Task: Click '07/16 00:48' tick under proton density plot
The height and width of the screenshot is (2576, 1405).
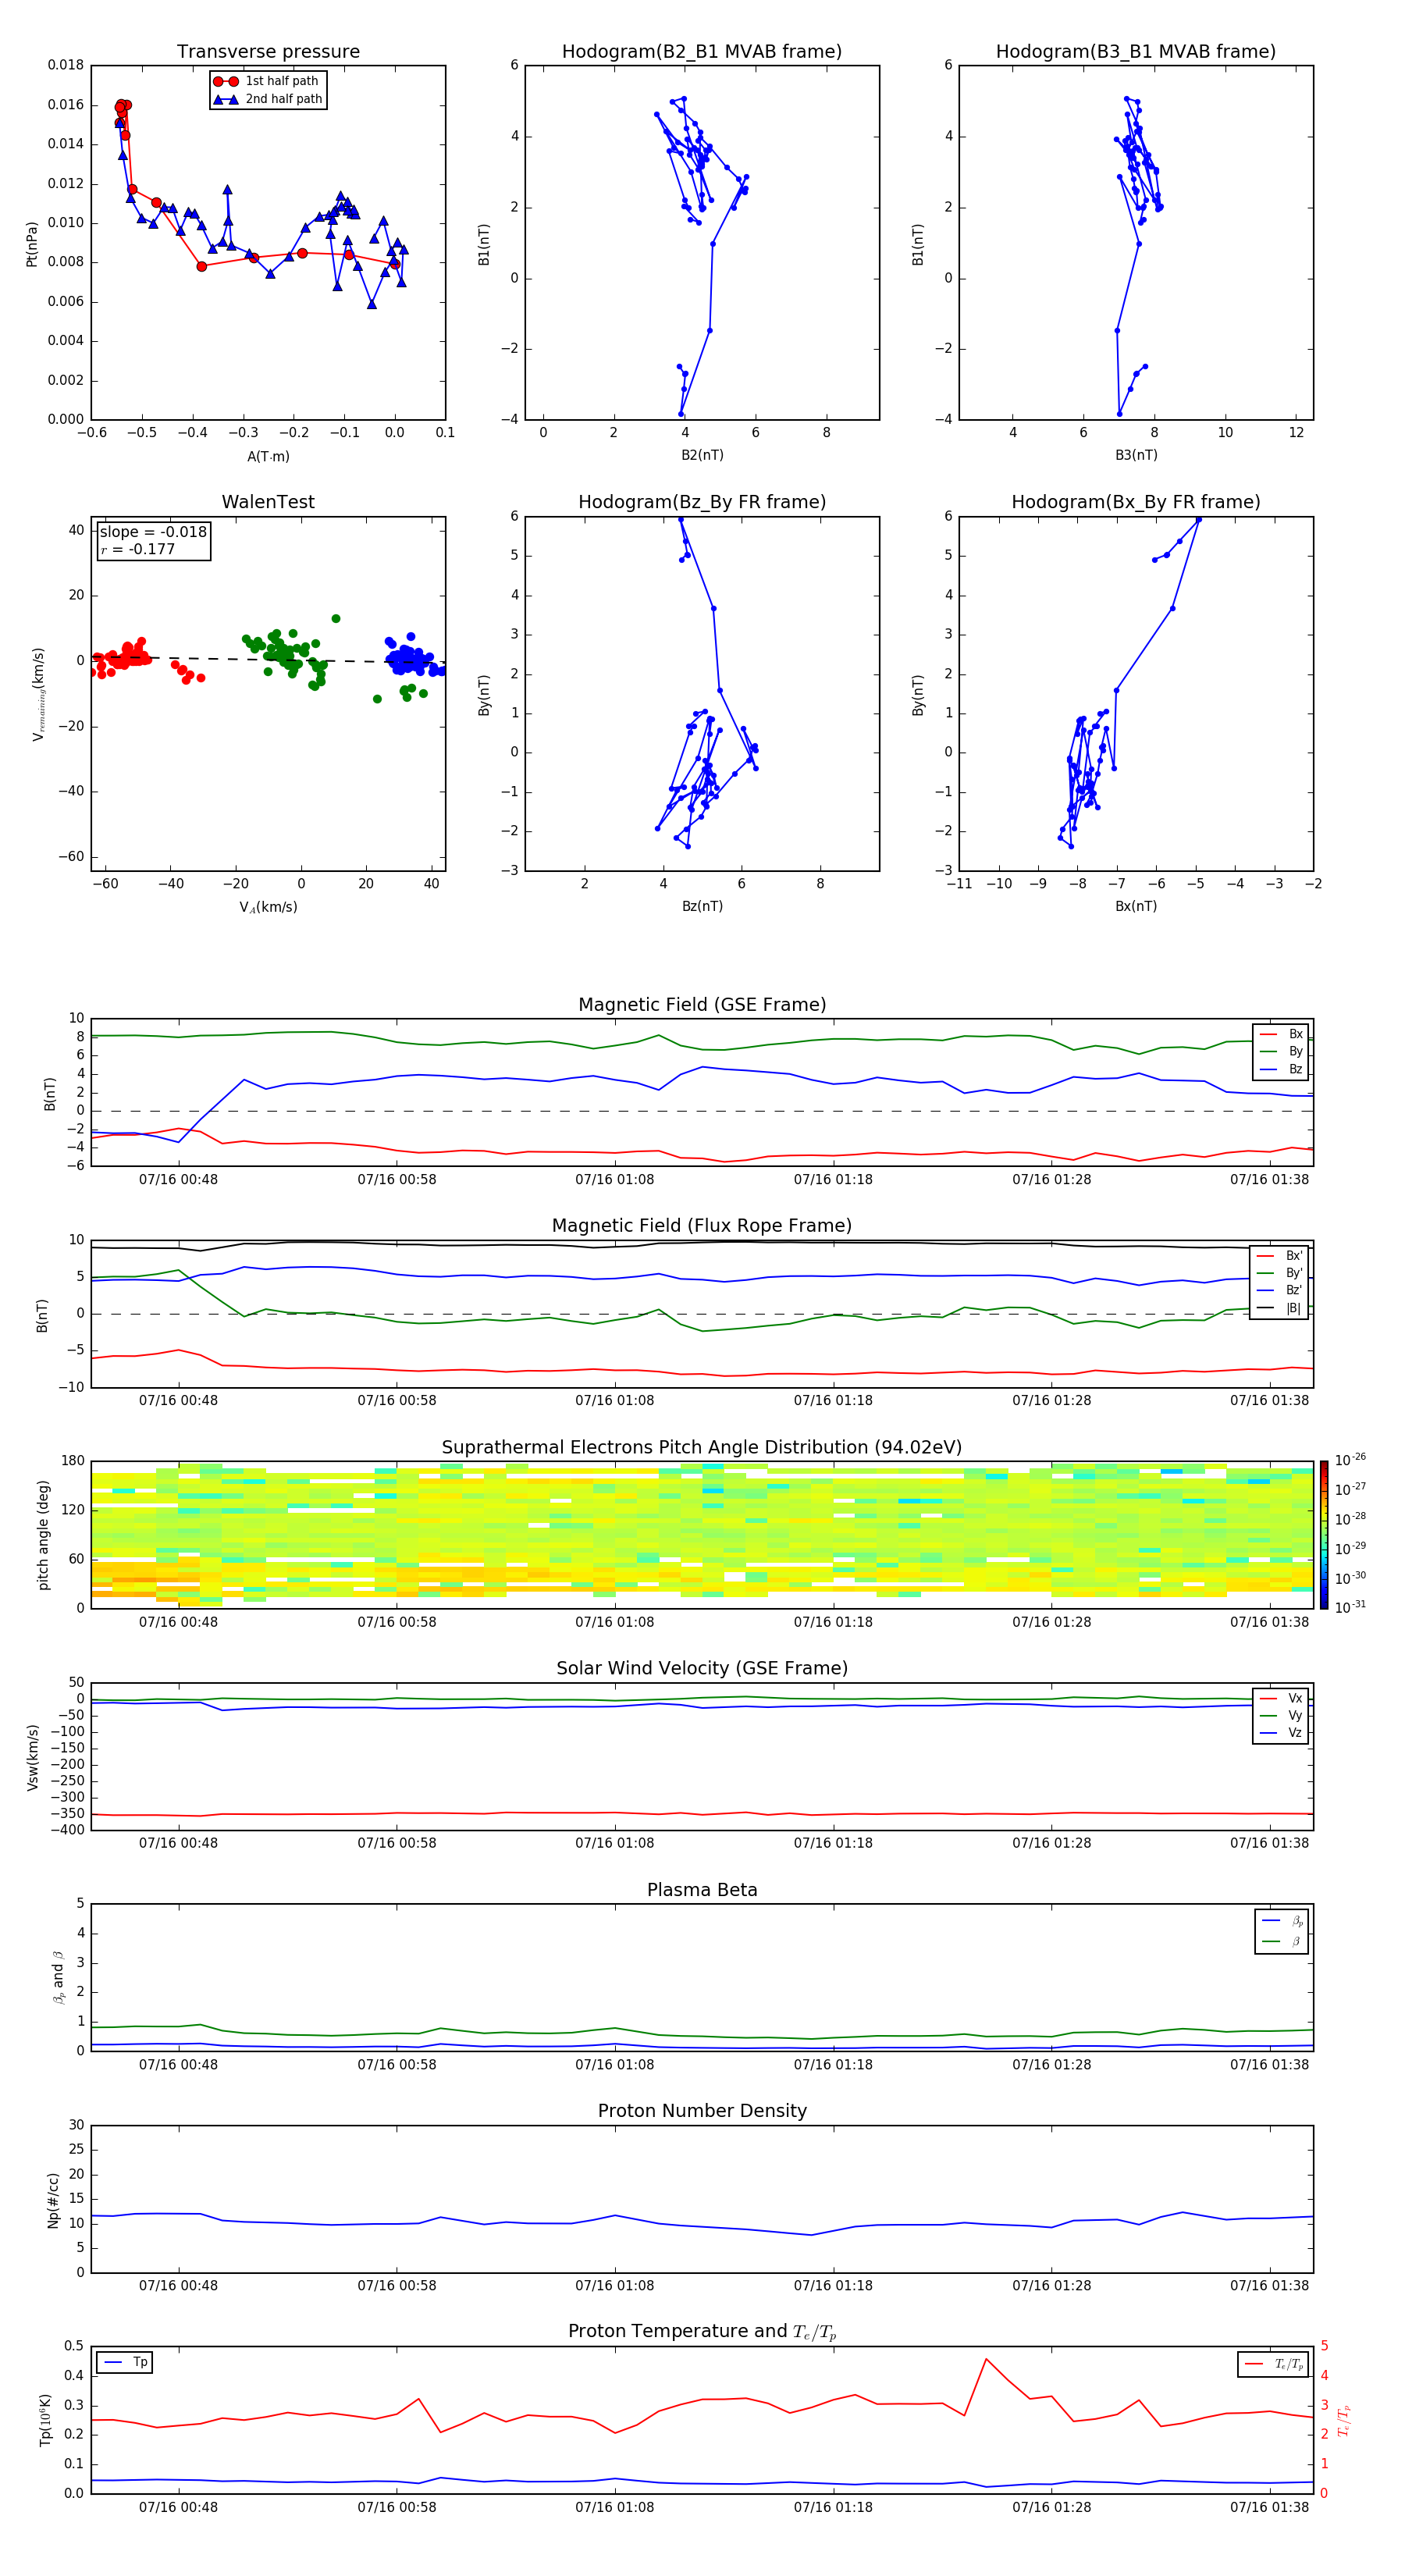Action: tap(178, 2285)
